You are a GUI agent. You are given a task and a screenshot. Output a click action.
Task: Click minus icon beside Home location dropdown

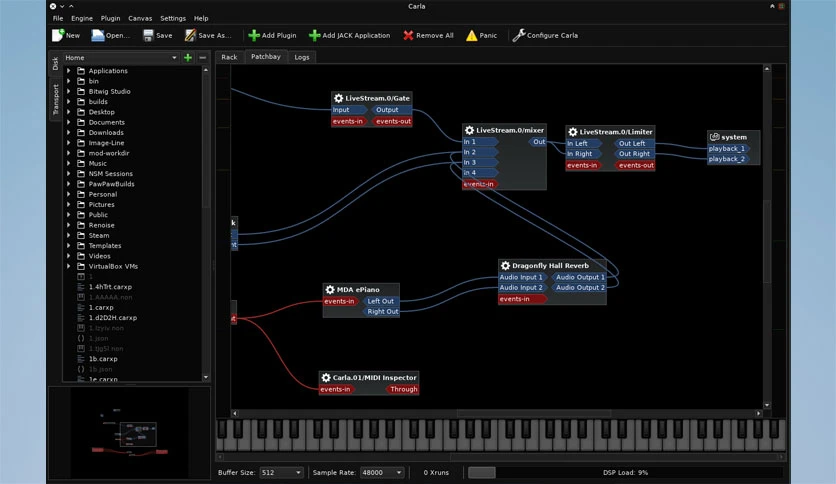tap(203, 58)
